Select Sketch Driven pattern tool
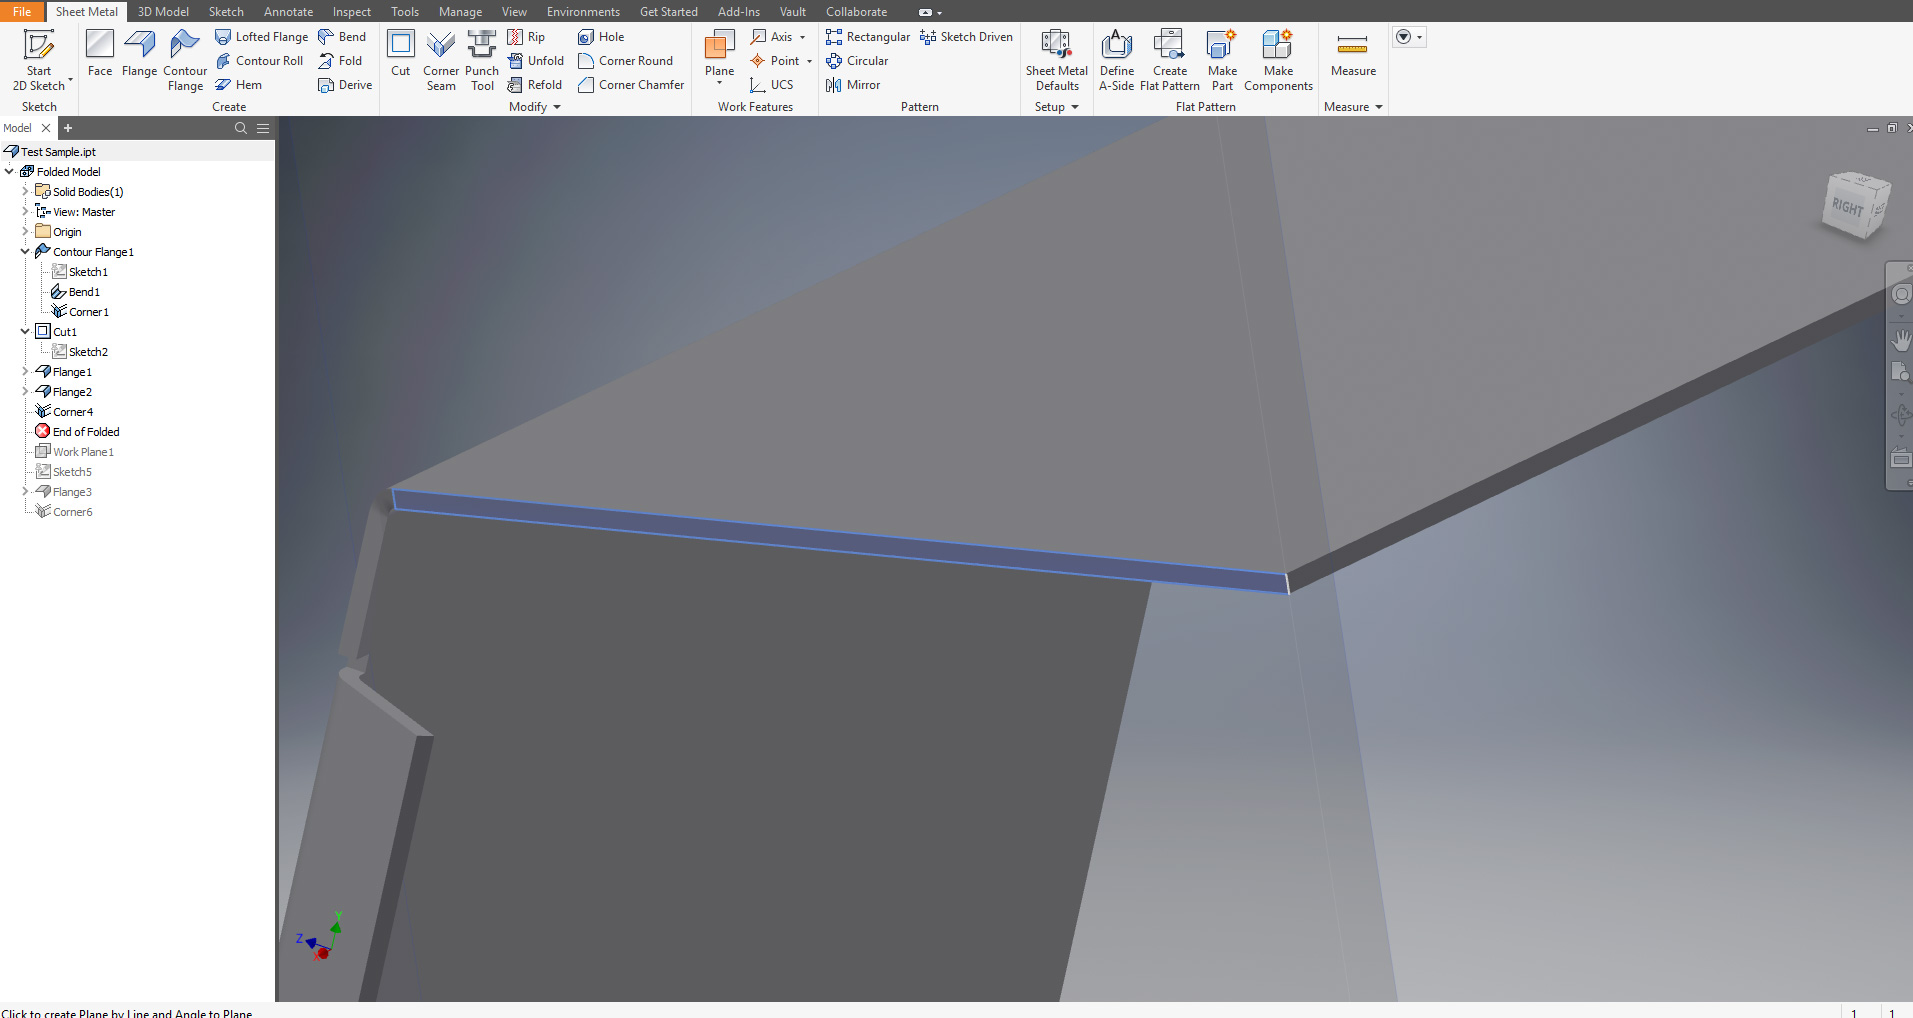Viewport: 1913px width, 1018px height. 966,37
